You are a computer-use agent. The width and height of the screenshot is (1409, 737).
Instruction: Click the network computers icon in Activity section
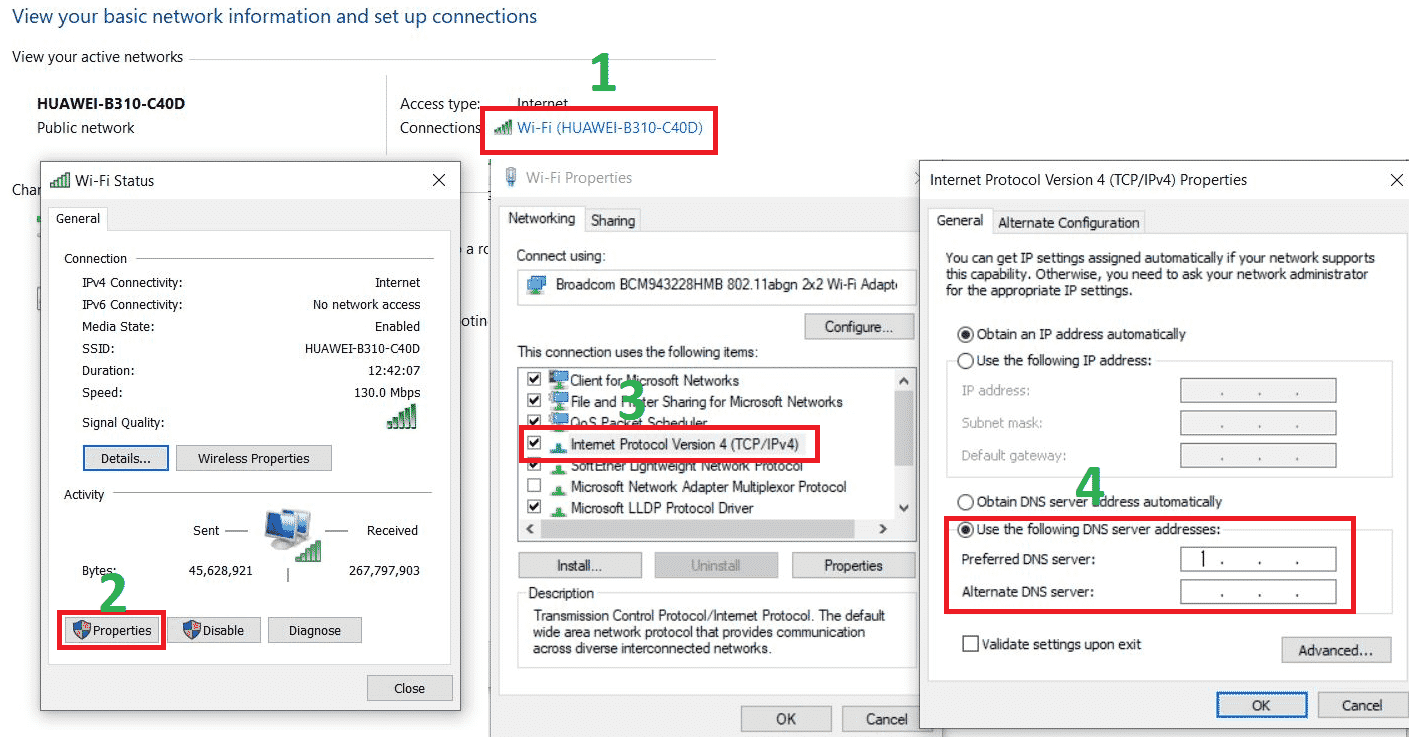(293, 535)
